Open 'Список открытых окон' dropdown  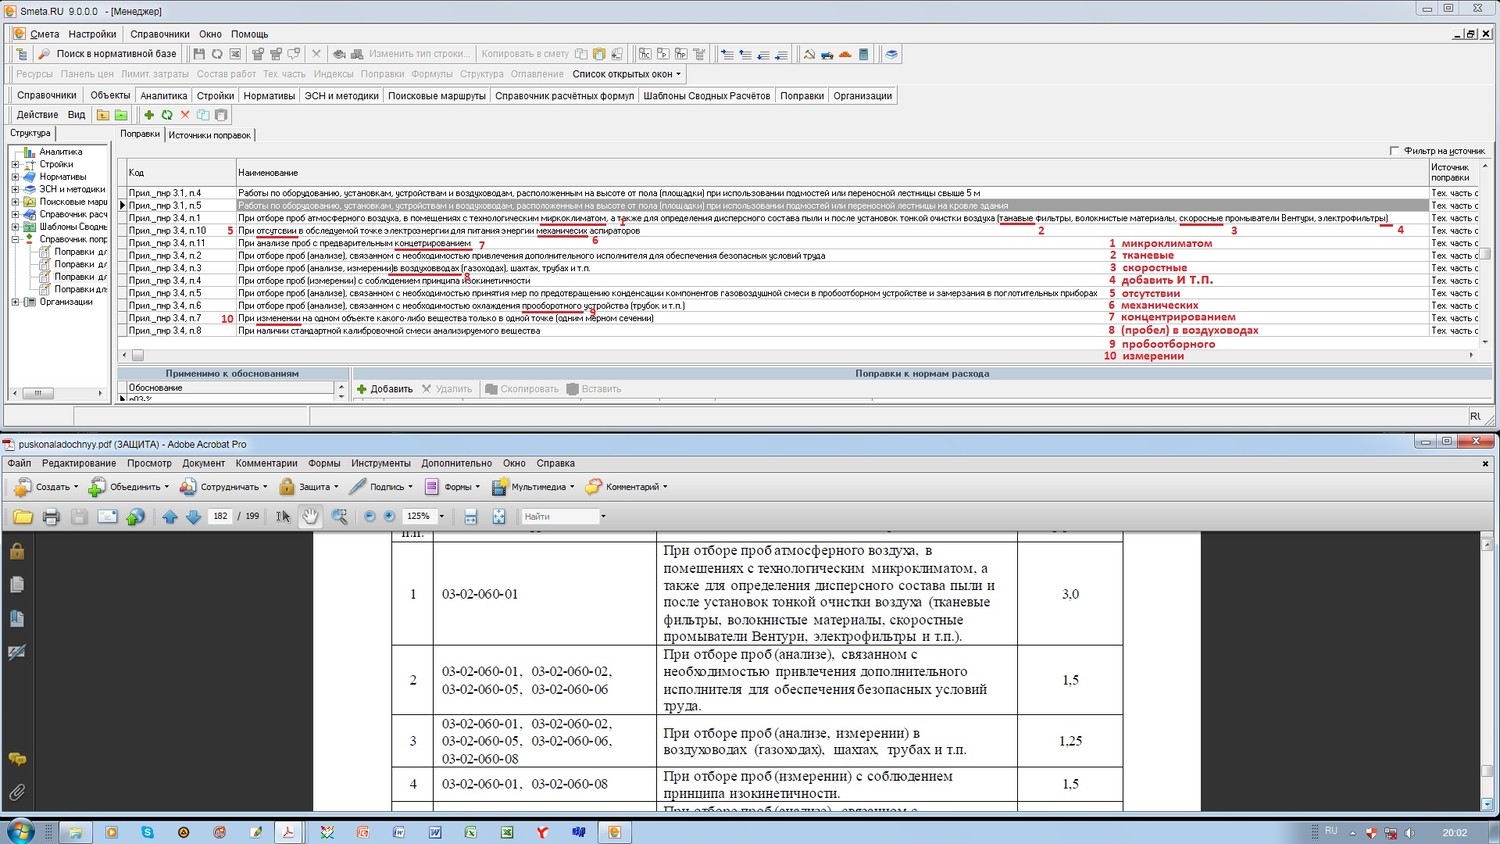tap(626, 74)
